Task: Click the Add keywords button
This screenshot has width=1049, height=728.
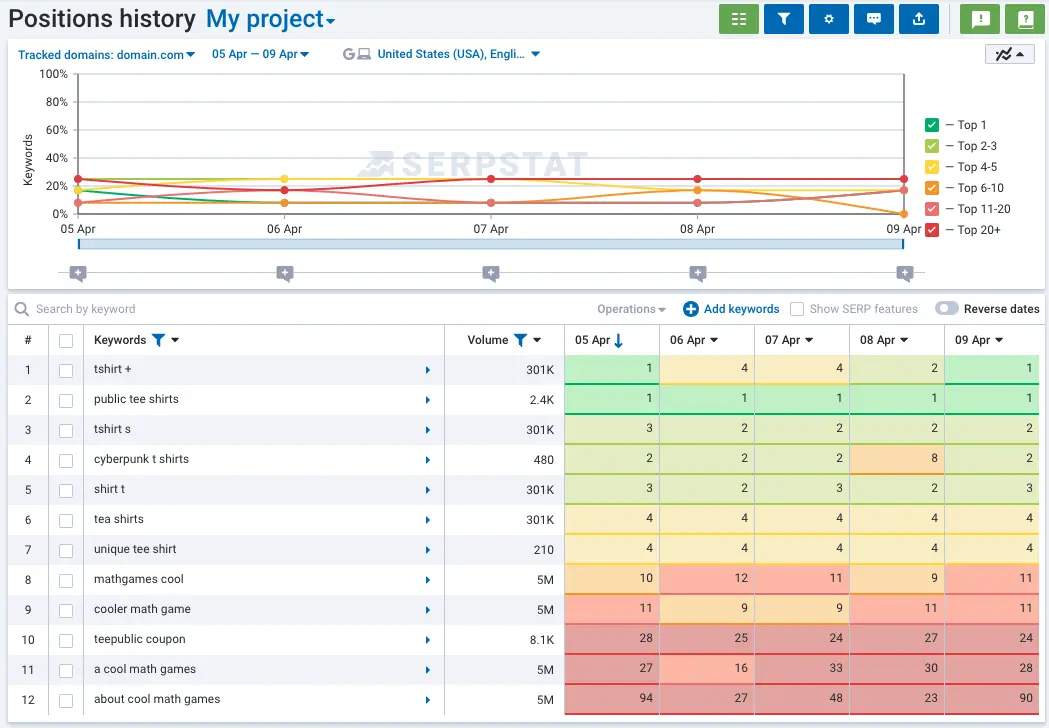Action: (x=730, y=309)
